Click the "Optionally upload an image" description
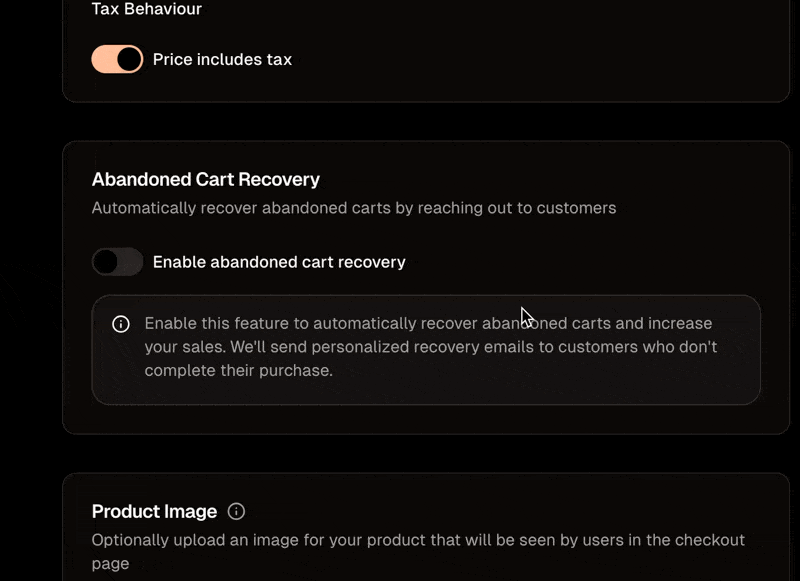 [x=418, y=540]
